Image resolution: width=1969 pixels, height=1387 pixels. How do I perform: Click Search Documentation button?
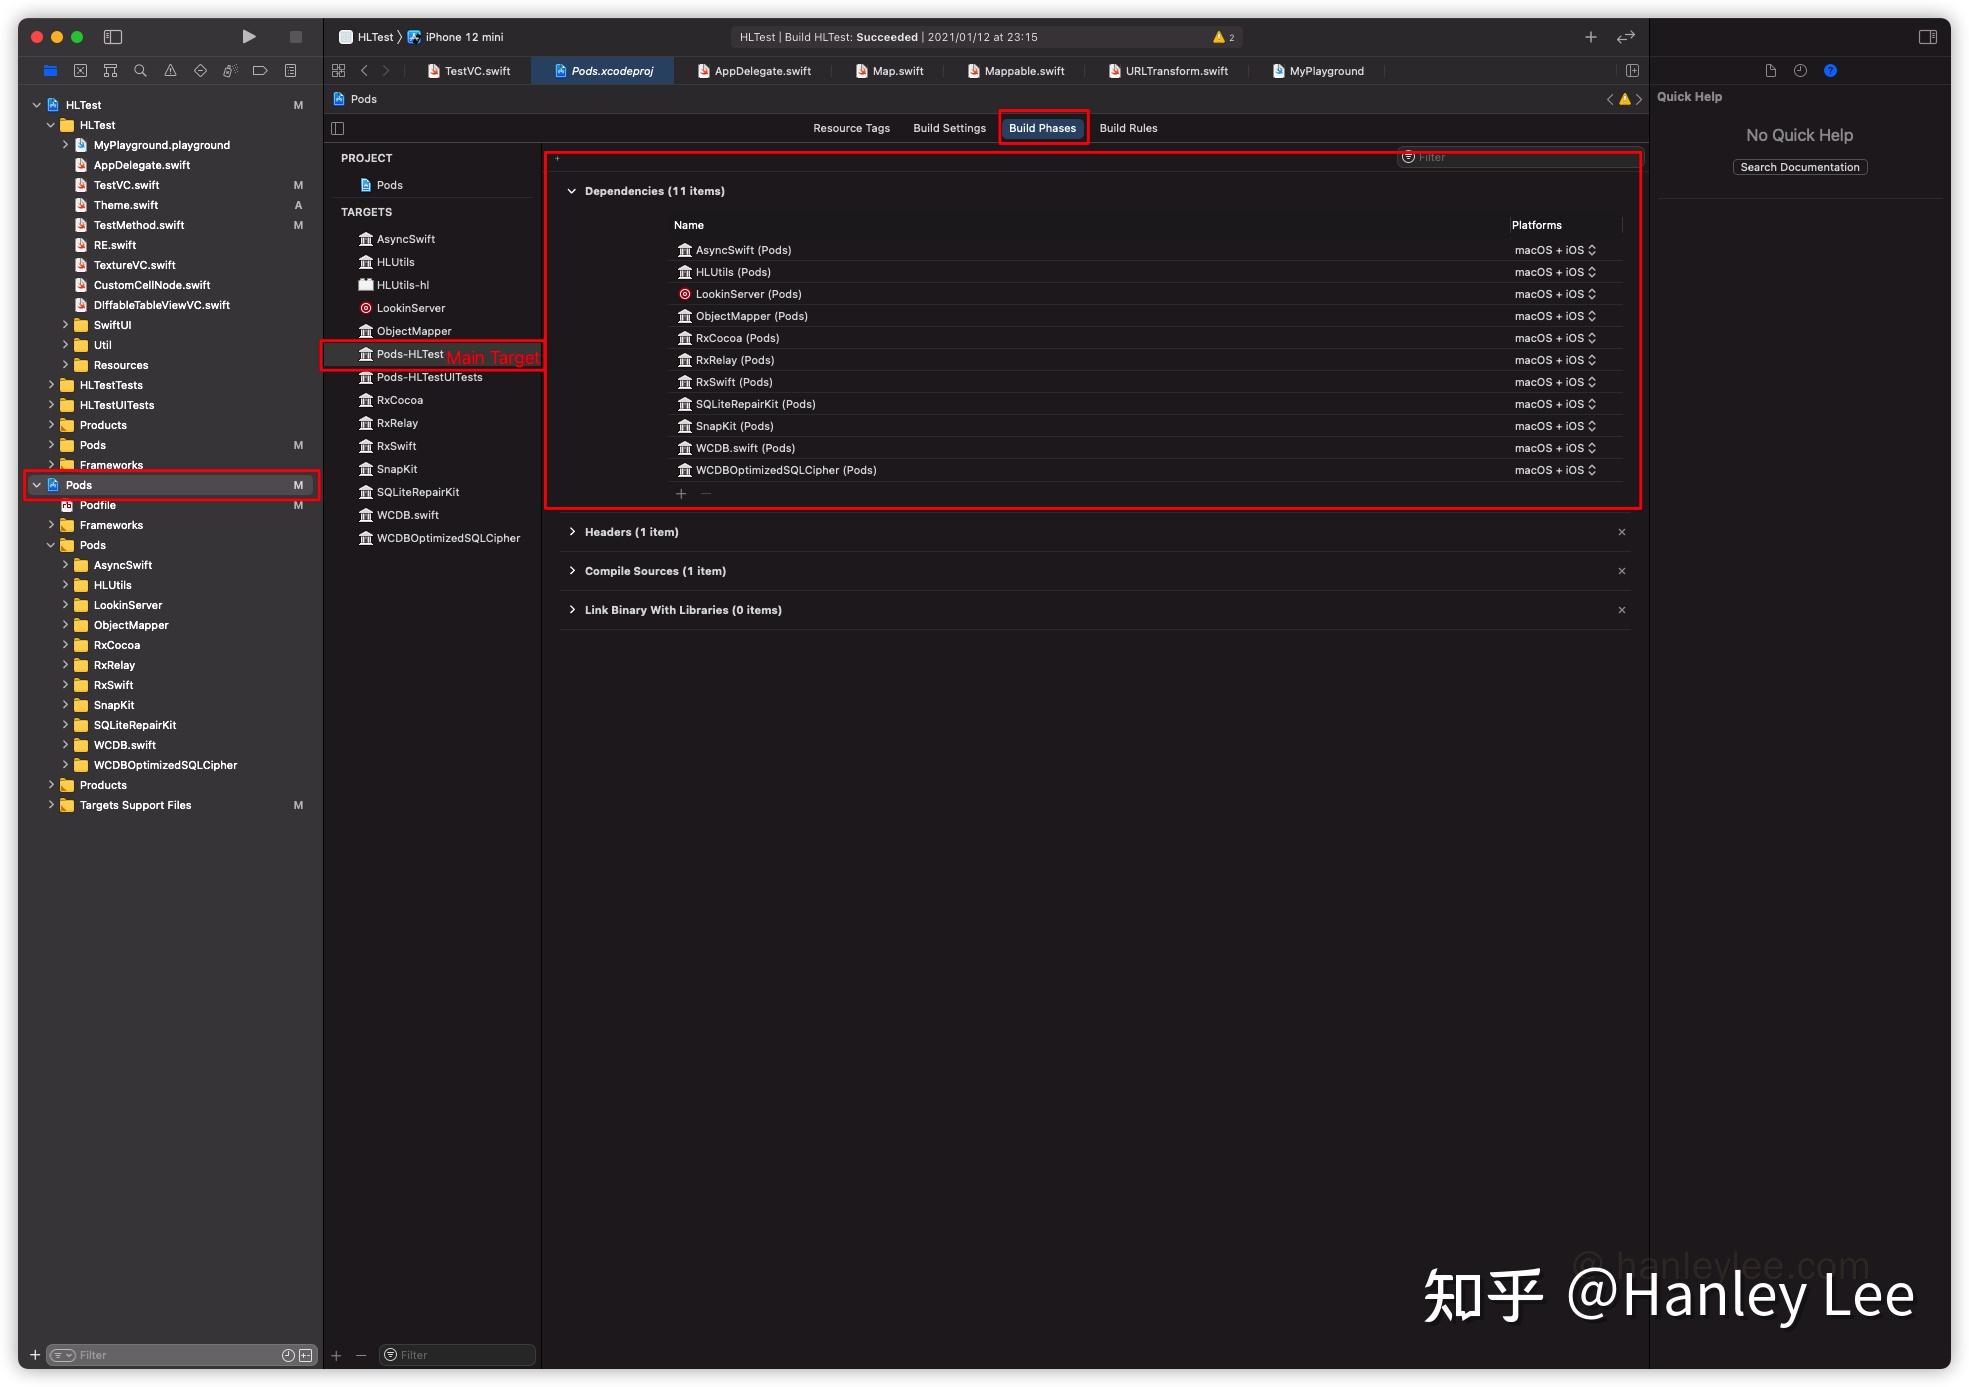(1799, 167)
